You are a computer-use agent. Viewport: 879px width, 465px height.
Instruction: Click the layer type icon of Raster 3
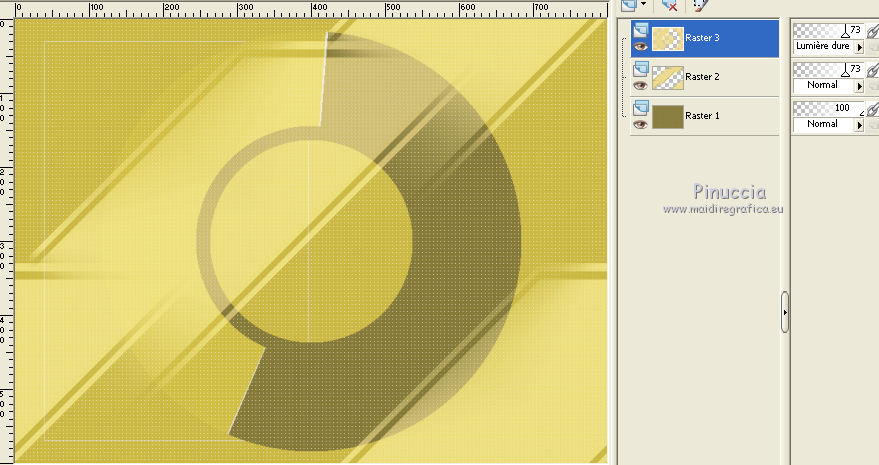(641, 30)
